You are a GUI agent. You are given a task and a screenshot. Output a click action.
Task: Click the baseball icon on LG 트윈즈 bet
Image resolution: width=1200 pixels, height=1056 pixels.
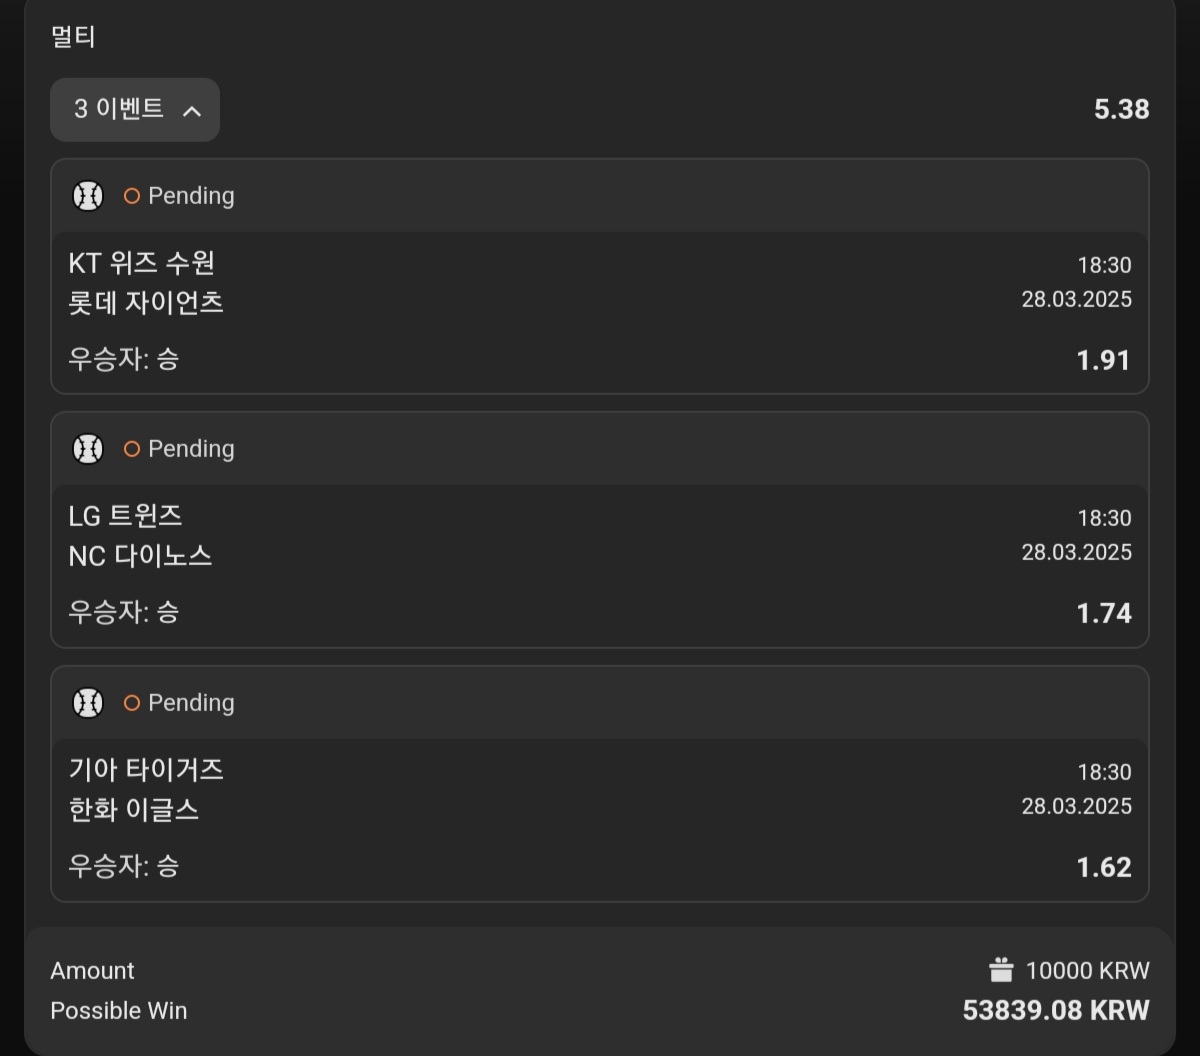pos(88,449)
